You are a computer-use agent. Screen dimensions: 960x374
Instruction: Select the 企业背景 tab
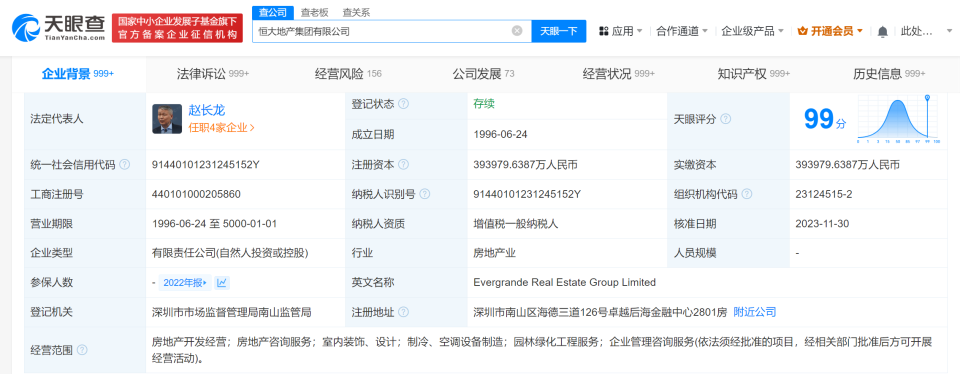(x=78, y=74)
